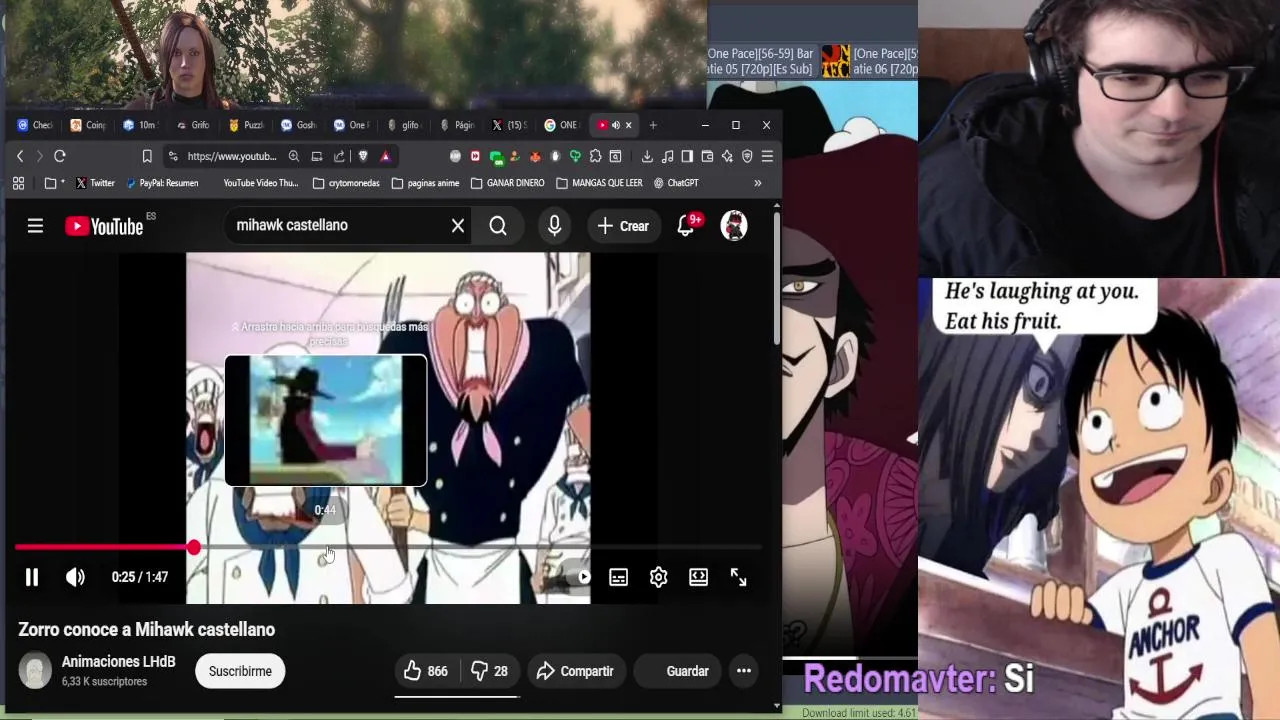Switch to theater mode
Viewport: 1280px width, 720px height.
(x=698, y=577)
